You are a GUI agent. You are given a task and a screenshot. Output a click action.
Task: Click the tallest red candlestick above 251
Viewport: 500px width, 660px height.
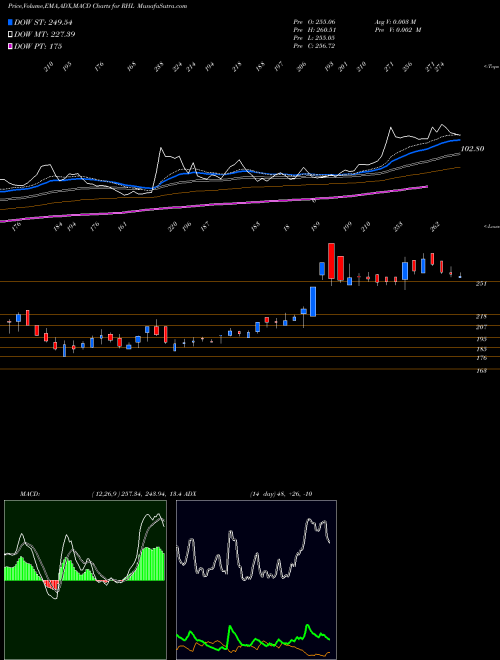(x=331, y=261)
